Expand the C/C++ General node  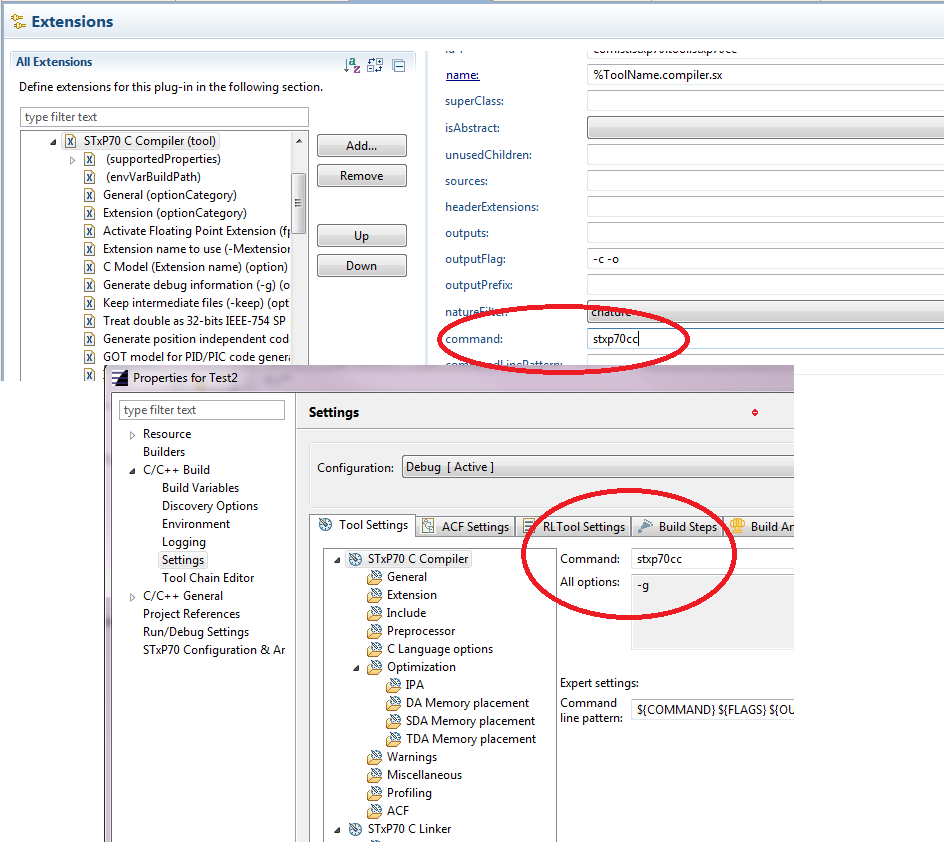tap(132, 596)
